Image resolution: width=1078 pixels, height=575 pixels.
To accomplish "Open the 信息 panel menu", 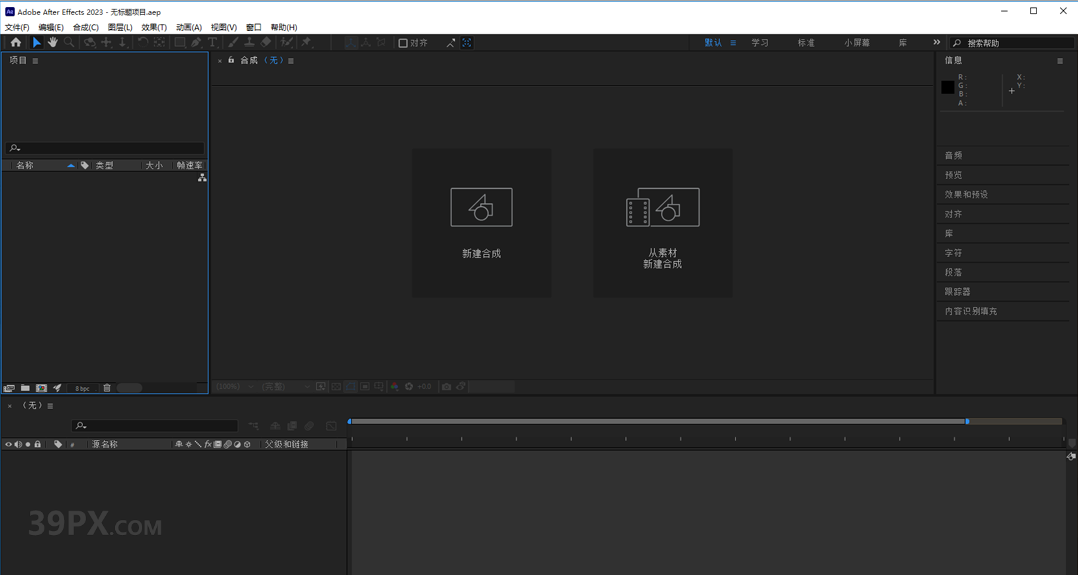I will 1059,61.
